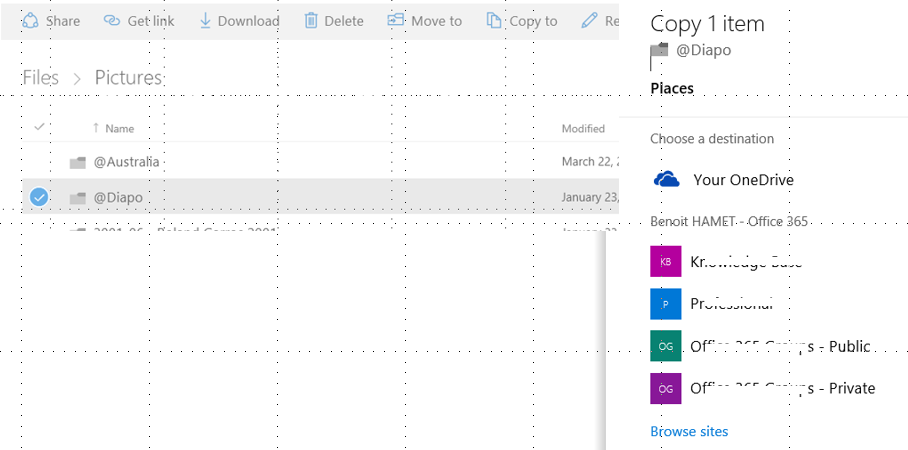Select Office 365 Groups - Public destination
The width and height of the screenshot is (908, 450).
[780, 346]
